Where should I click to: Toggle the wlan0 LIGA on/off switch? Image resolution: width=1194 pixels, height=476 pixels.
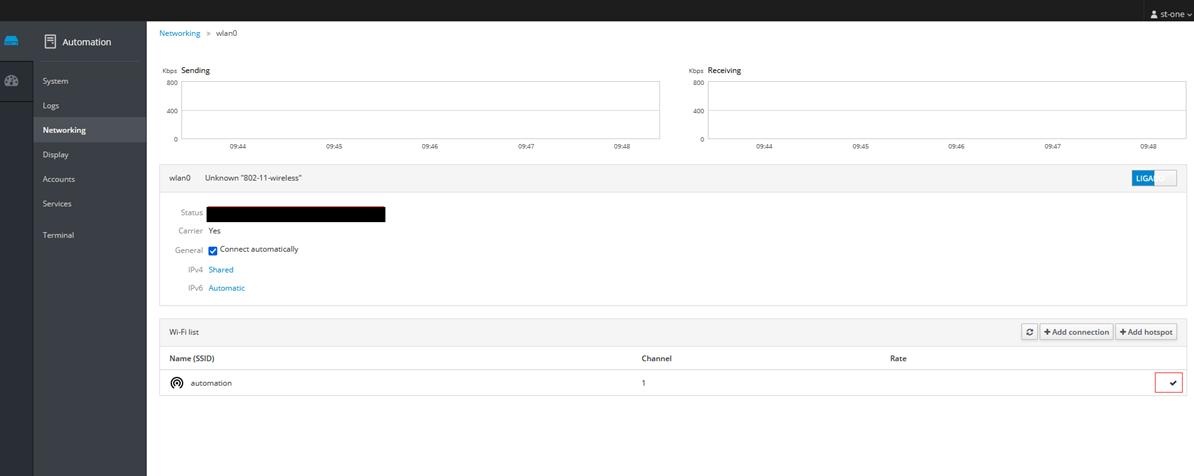(x=1154, y=178)
